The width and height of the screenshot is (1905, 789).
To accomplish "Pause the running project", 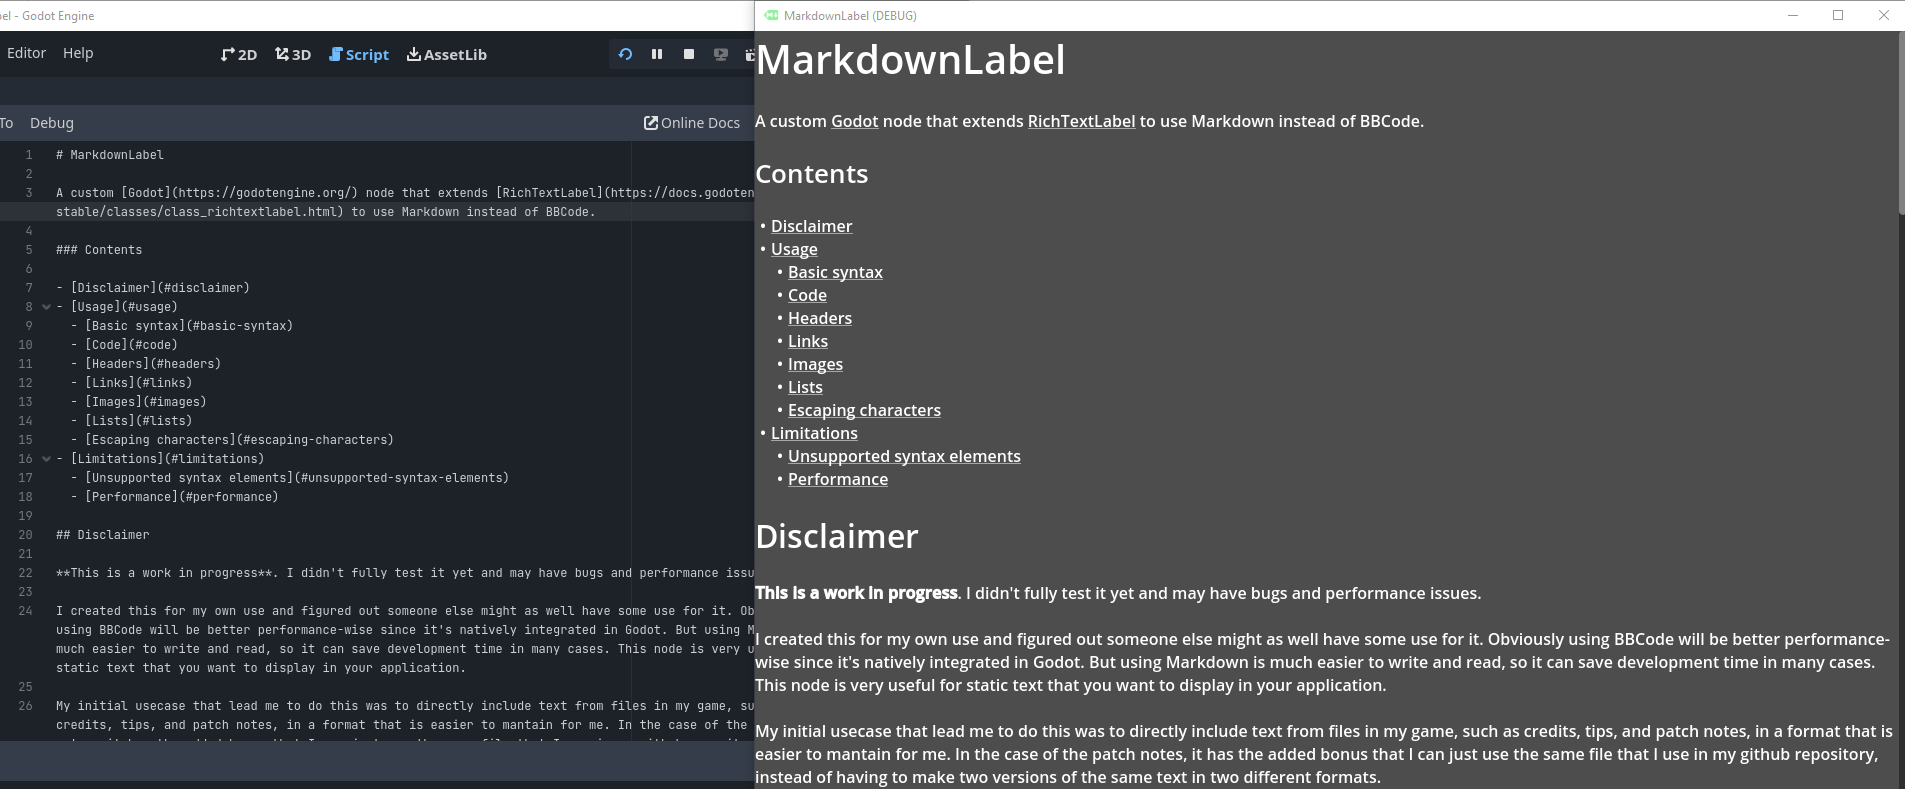I will [x=657, y=54].
